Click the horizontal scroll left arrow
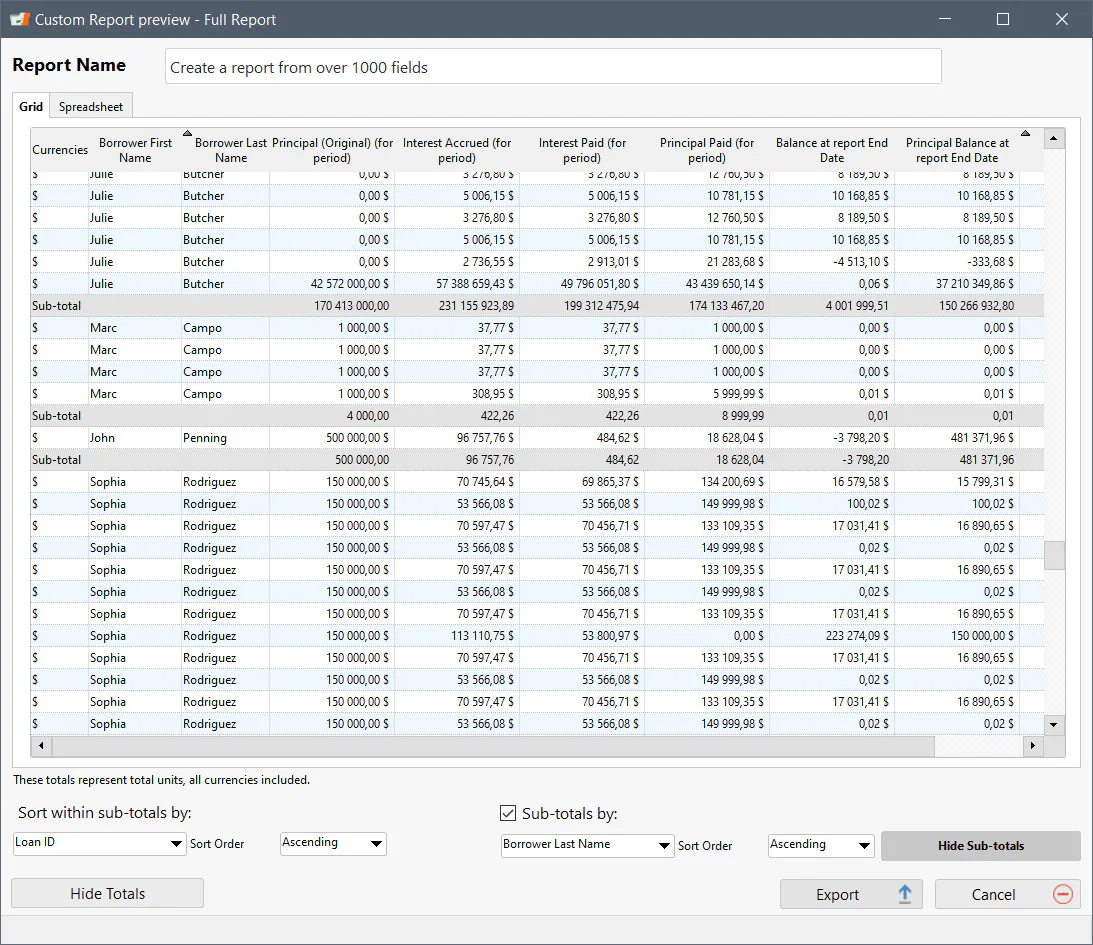1093x945 pixels. pos(41,746)
